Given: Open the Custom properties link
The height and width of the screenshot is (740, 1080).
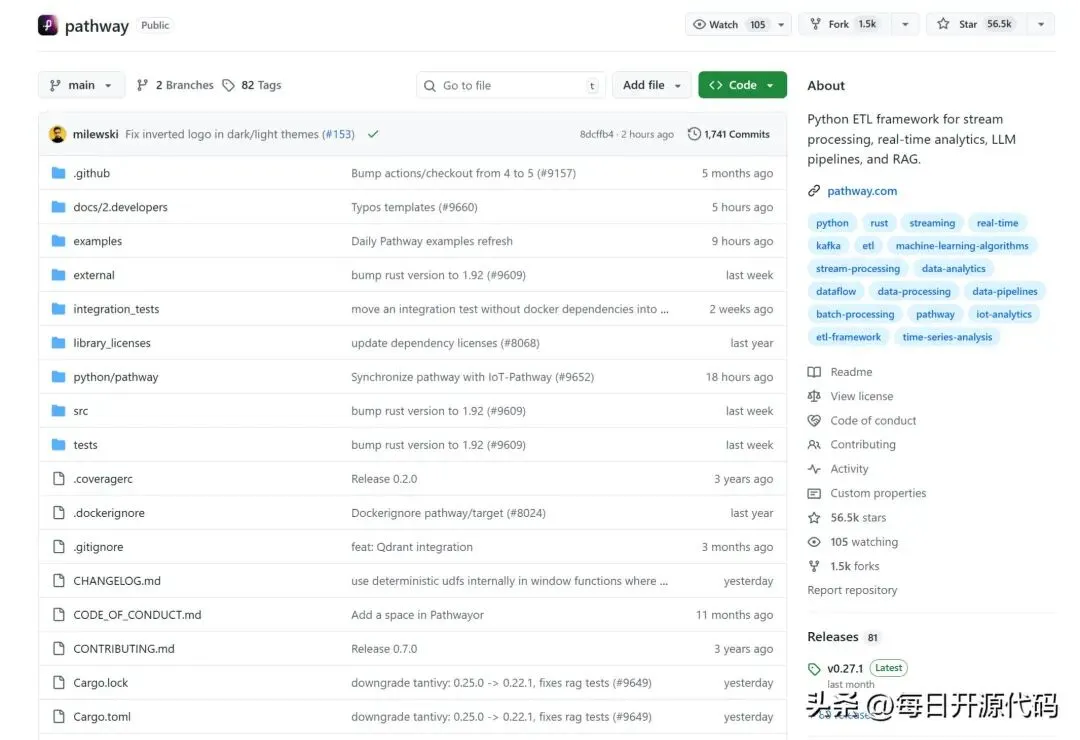Looking at the screenshot, I should point(878,493).
